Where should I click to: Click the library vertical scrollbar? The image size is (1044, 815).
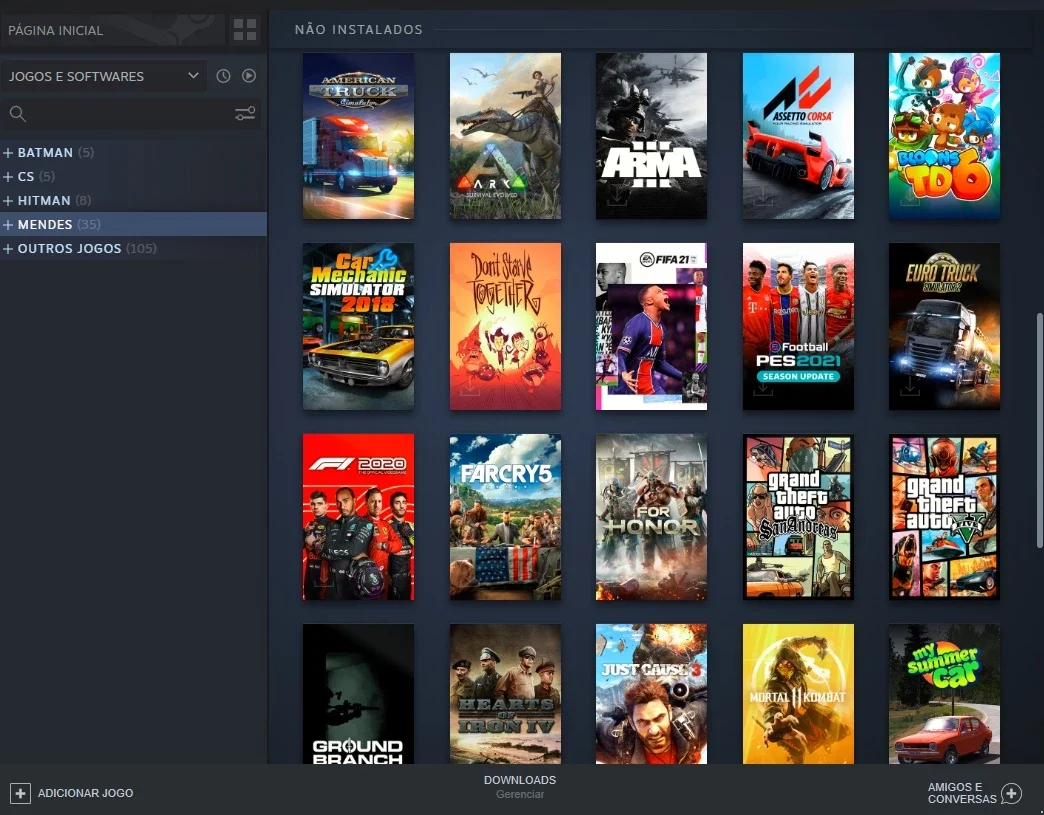click(1039, 431)
